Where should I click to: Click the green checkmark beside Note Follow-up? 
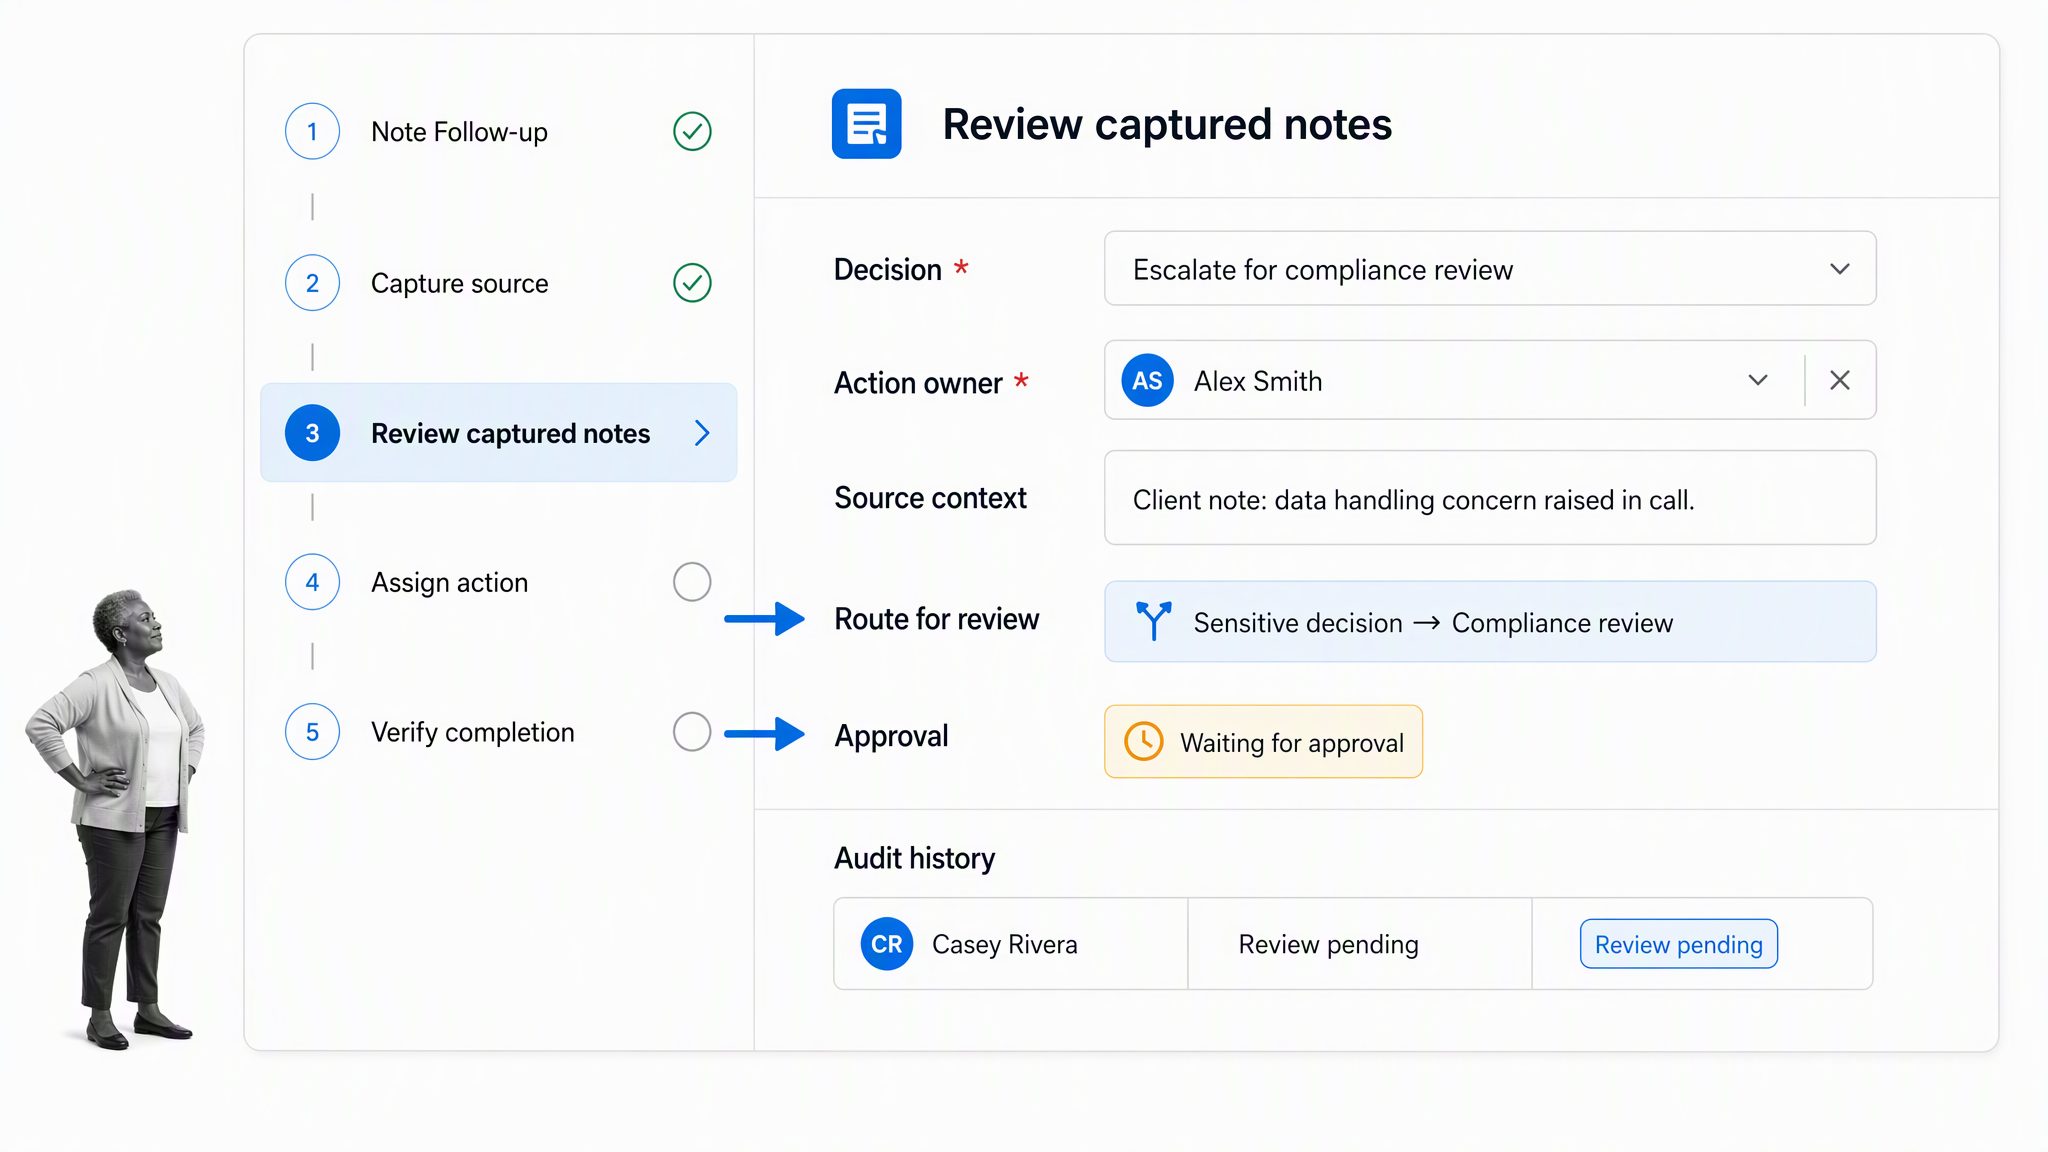pyautogui.click(x=692, y=131)
